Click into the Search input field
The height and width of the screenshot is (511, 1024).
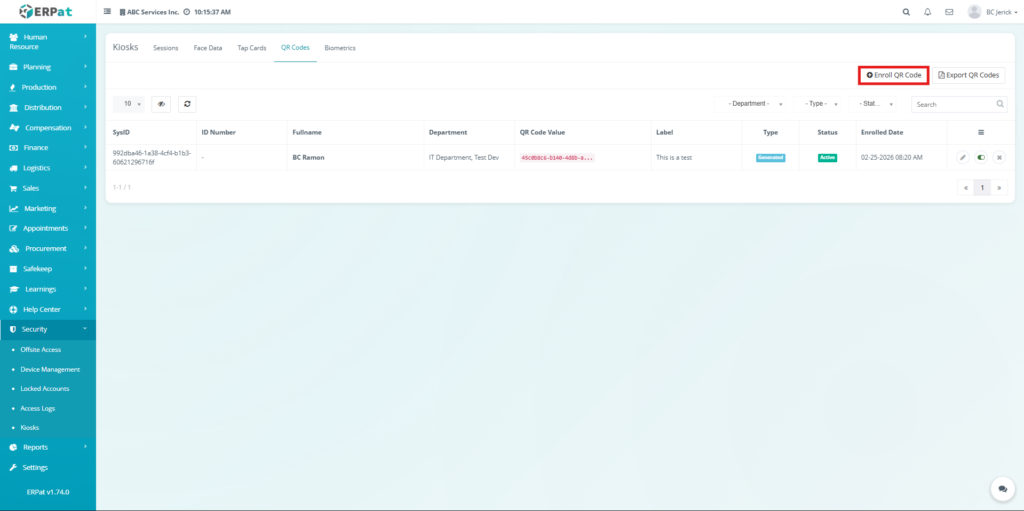tap(953, 104)
